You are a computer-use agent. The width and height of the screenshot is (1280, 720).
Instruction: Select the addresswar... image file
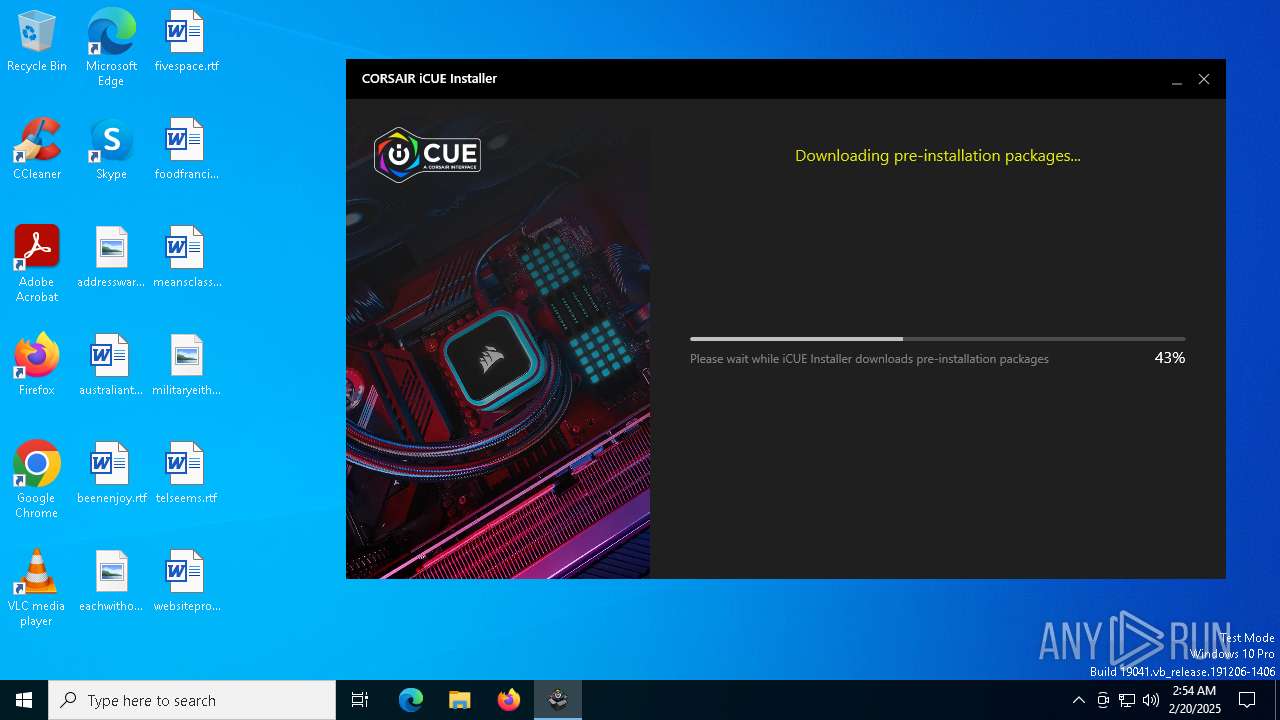coord(111,258)
